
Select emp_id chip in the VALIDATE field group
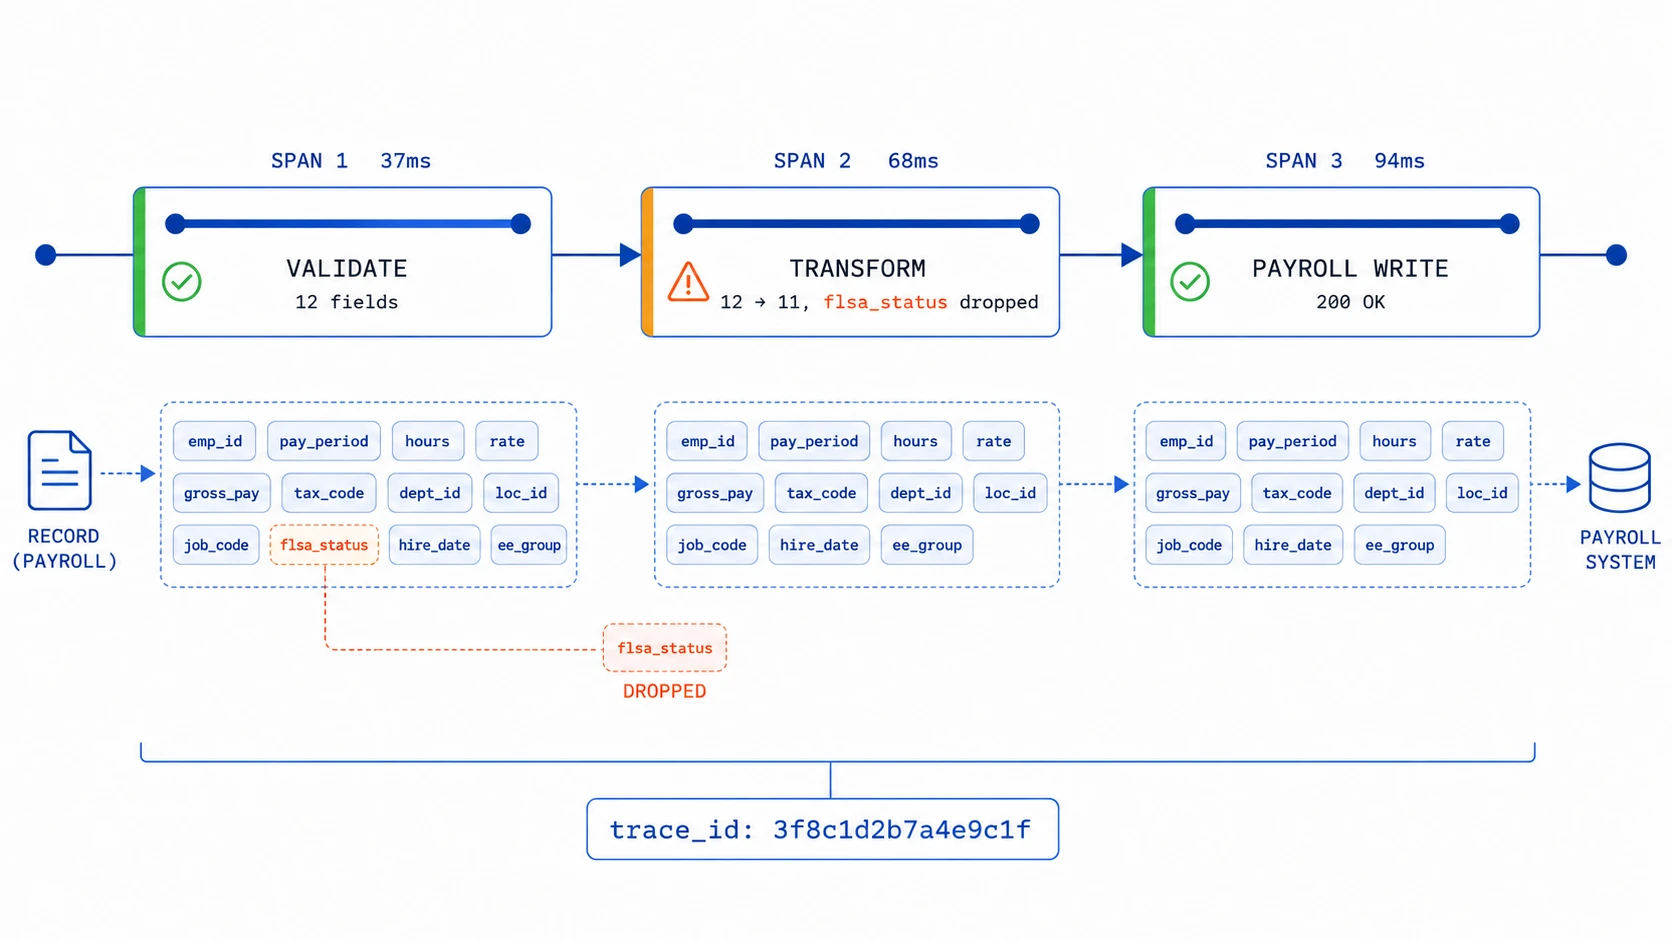(215, 441)
